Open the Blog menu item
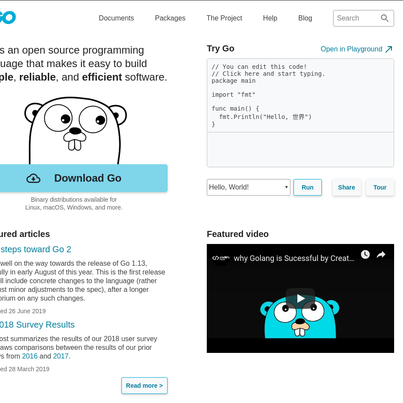 305,18
